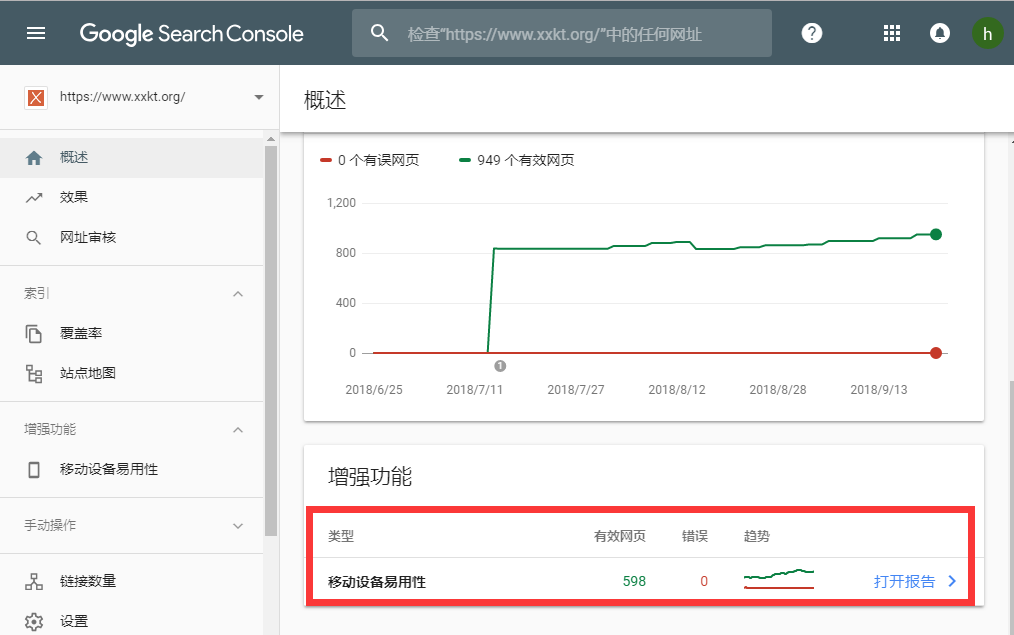Open the account avatar 'h'
This screenshot has width=1014, height=635.
point(987,33)
